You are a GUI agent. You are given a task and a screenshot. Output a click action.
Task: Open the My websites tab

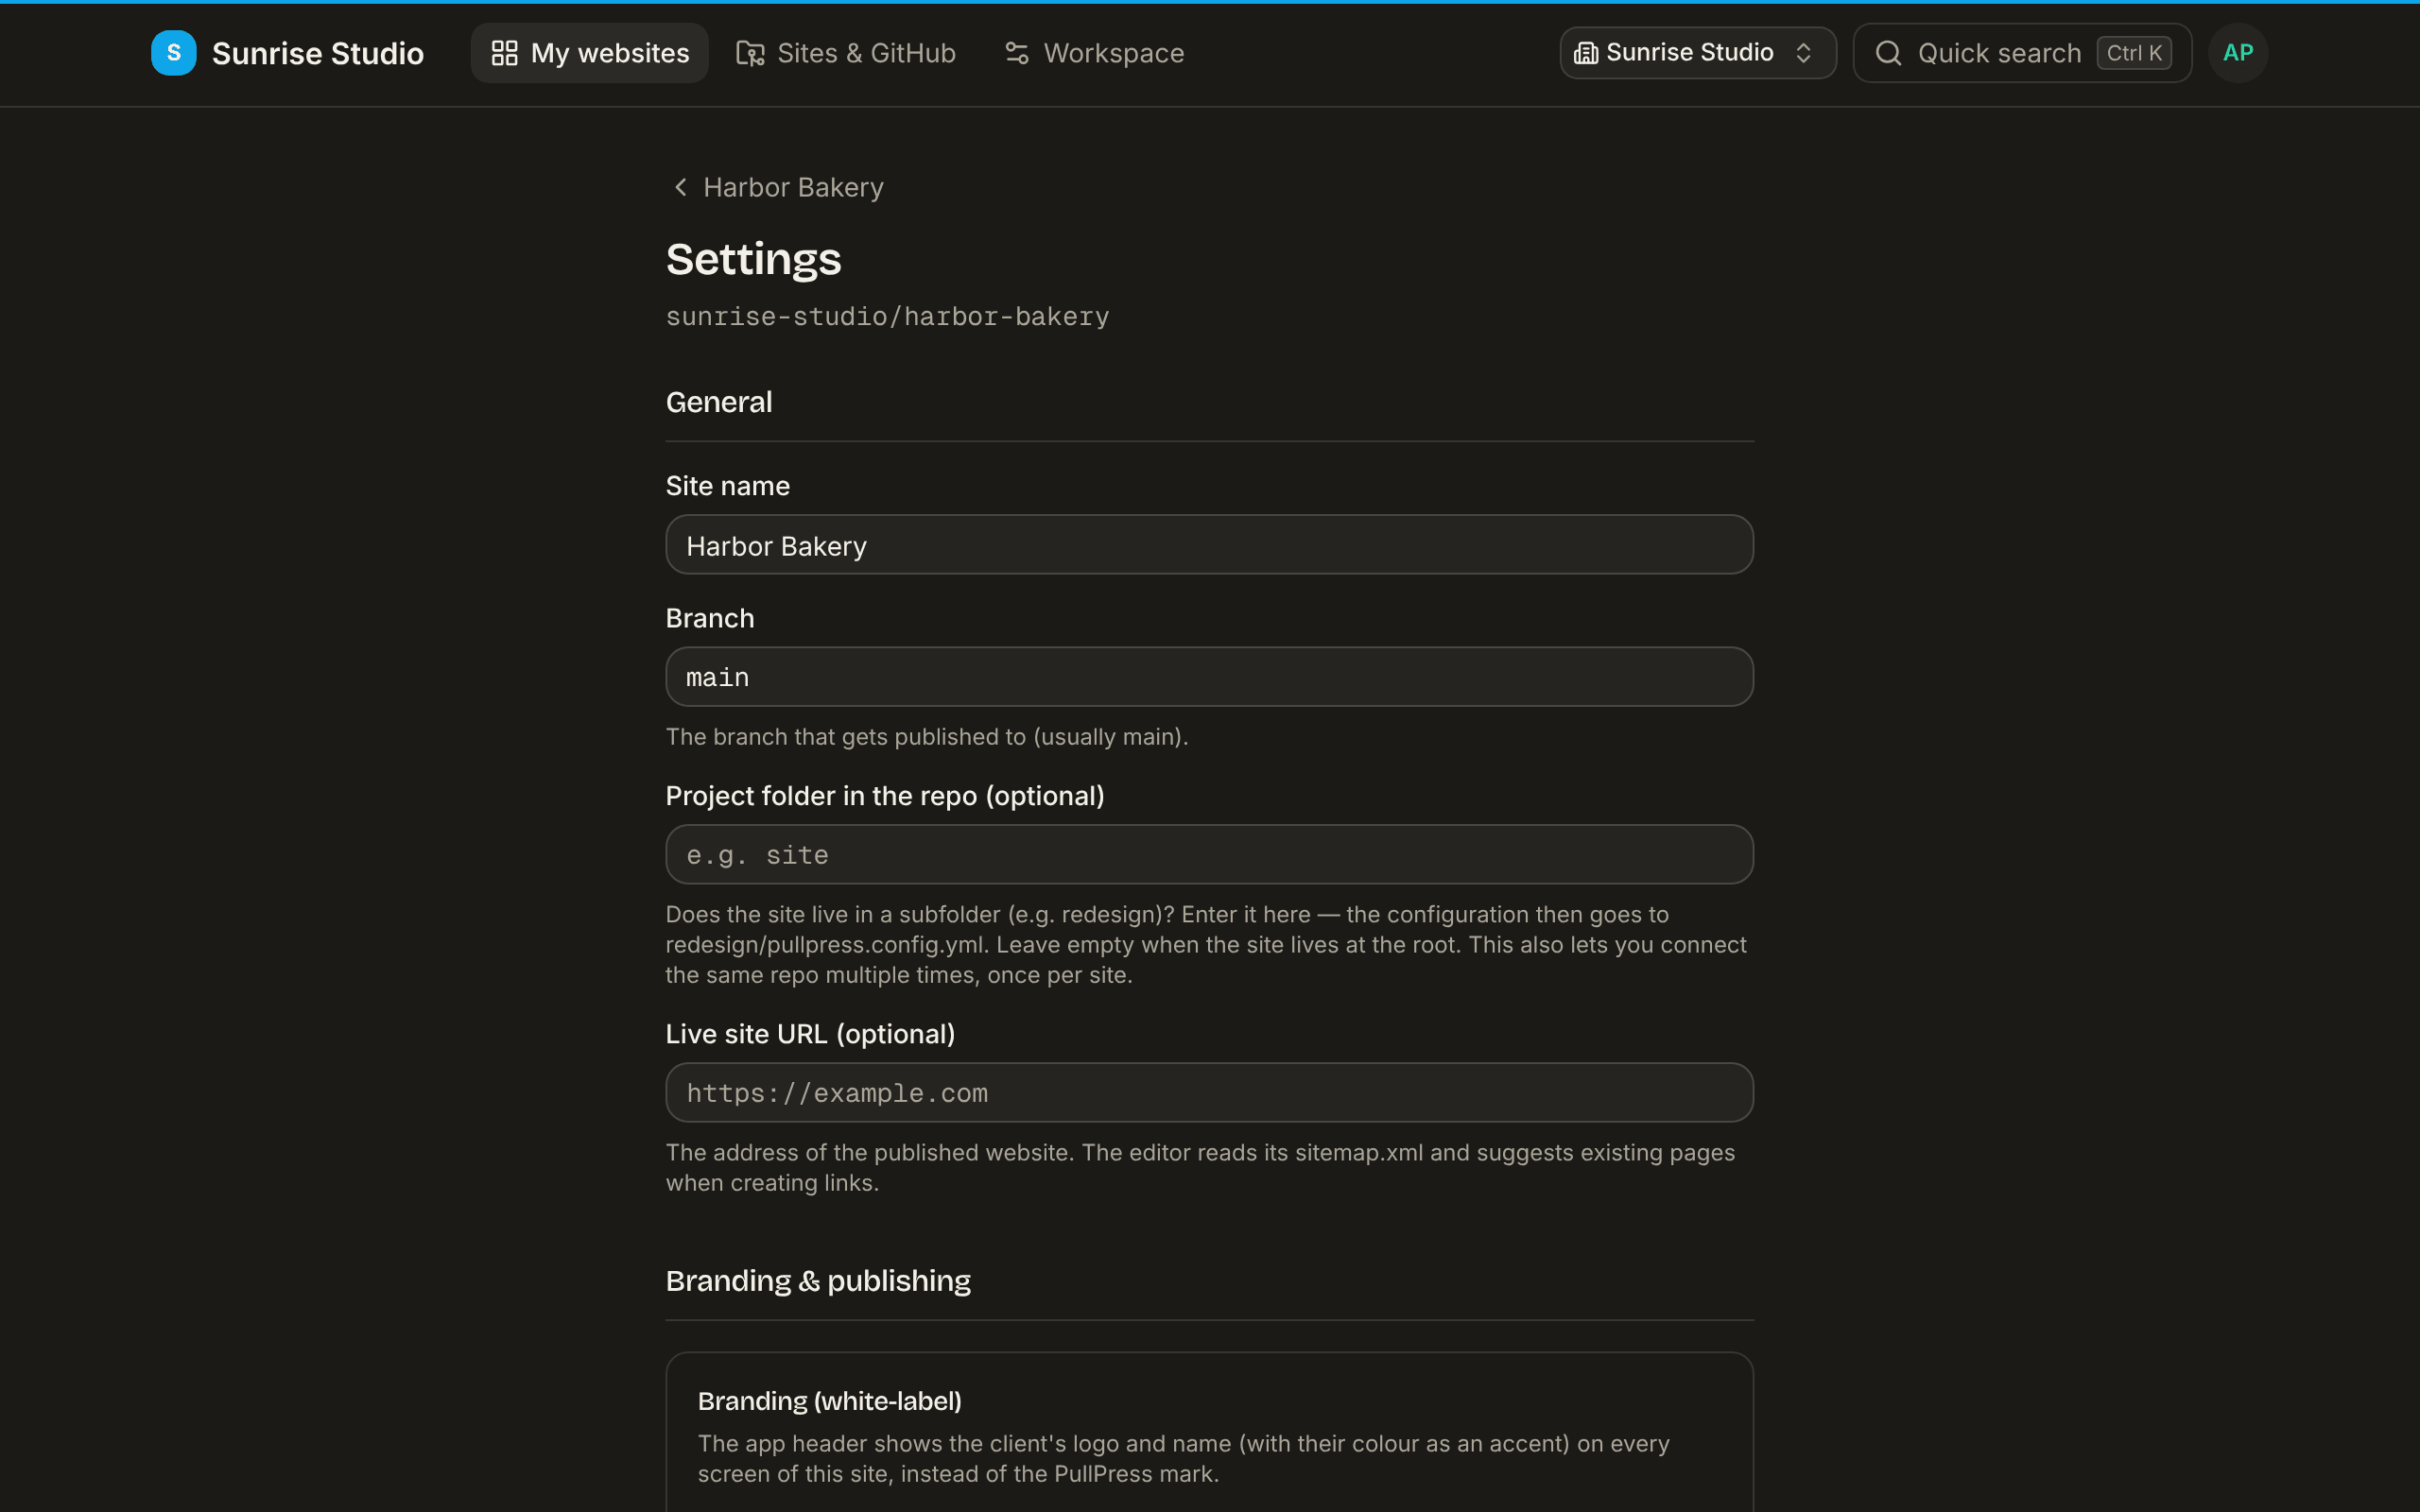click(x=589, y=53)
